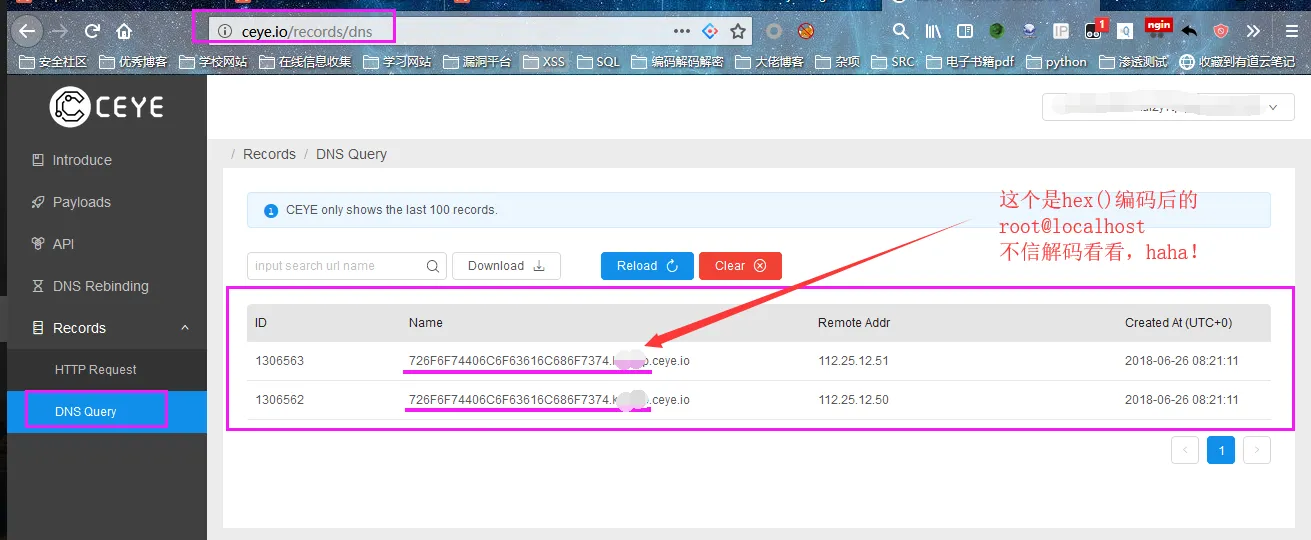Image resolution: width=1311 pixels, height=540 pixels.
Task: Click the Created At (UTC+0) column header
Action: tap(1178, 323)
